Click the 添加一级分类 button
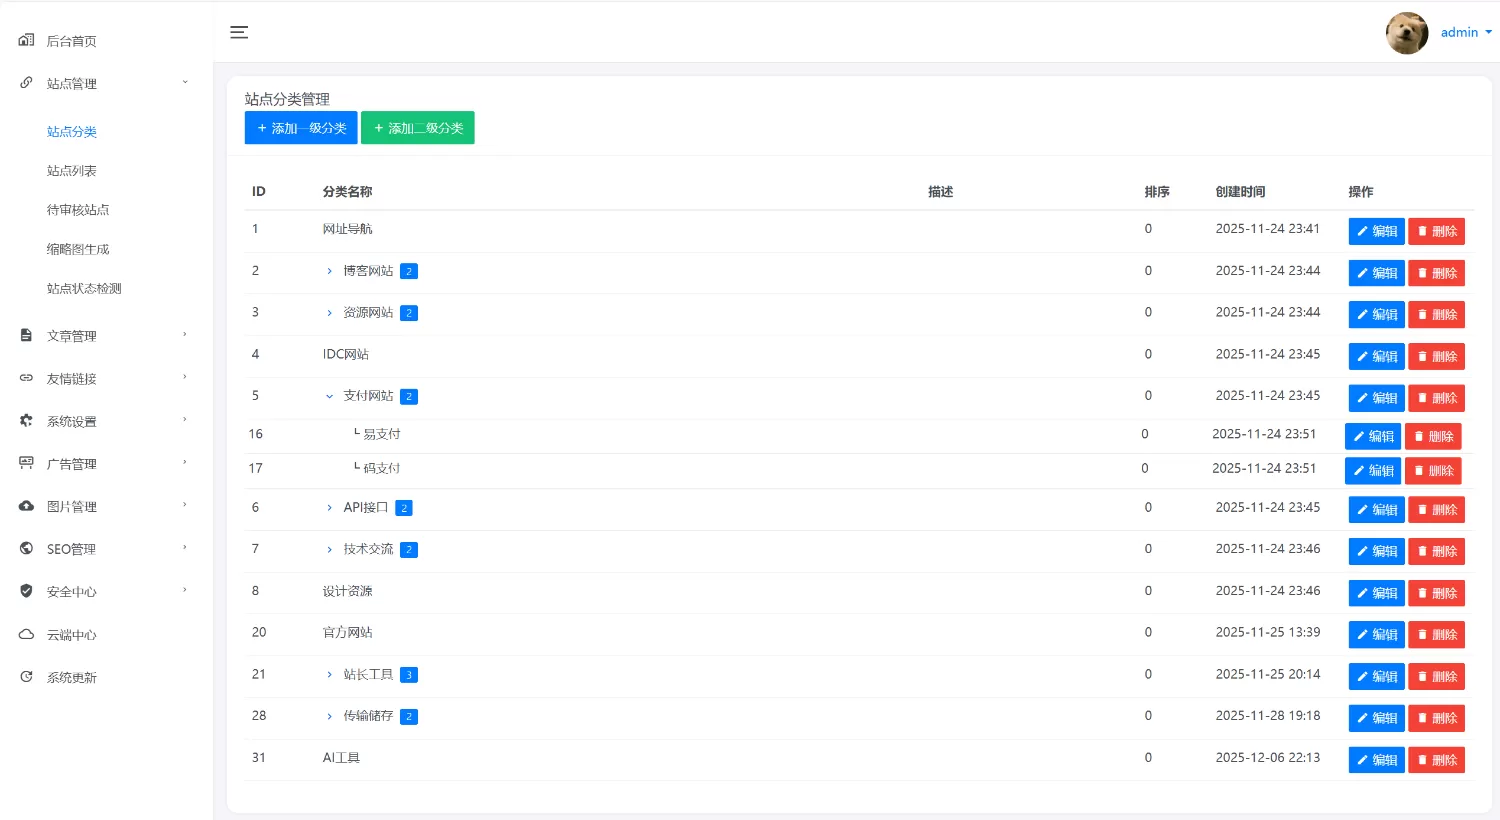This screenshot has width=1500, height=820. coord(301,128)
